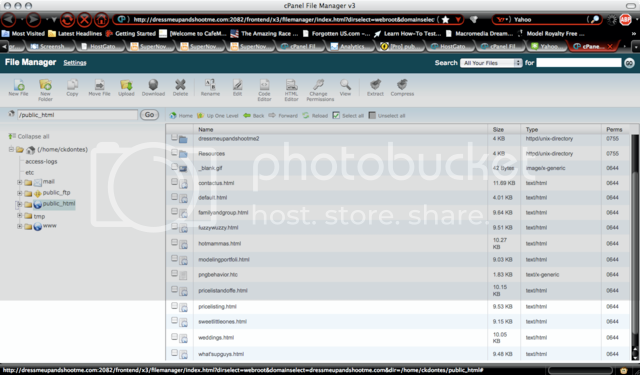The height and width of the screenshot is (375, 640).
Task: Launch the Code Editor
Action: click(x=264, y=90)
